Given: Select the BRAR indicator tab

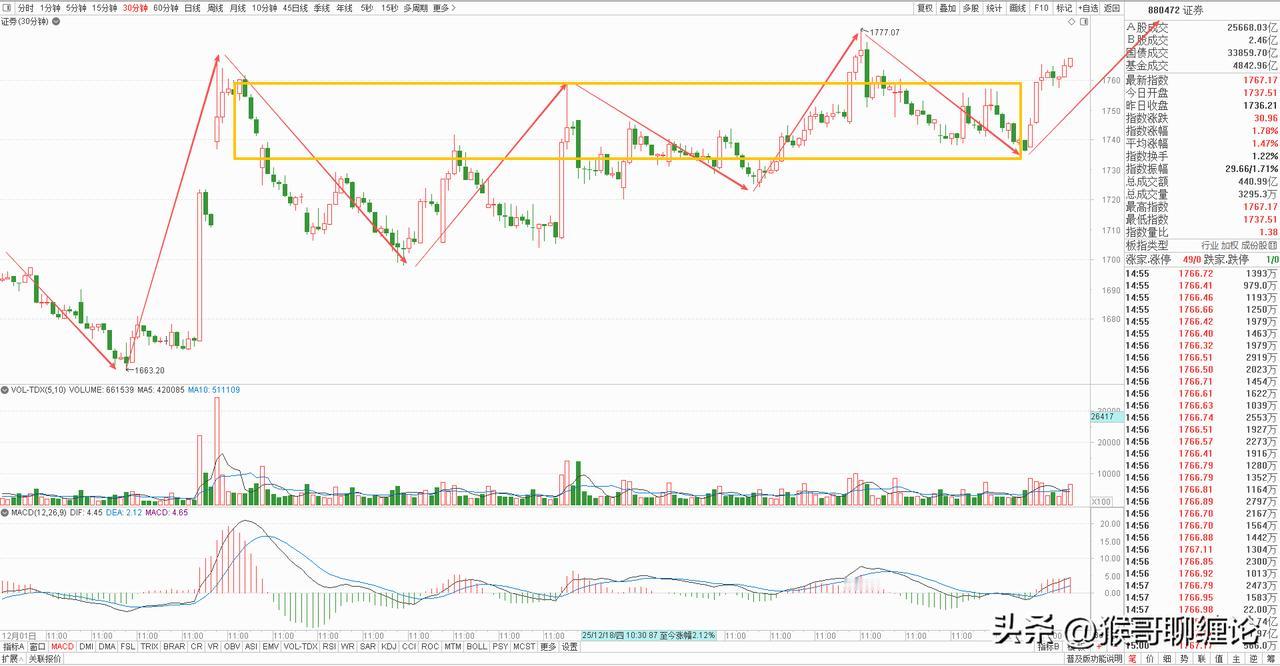Looking at the screenshot, I should [x=175, y=647].
